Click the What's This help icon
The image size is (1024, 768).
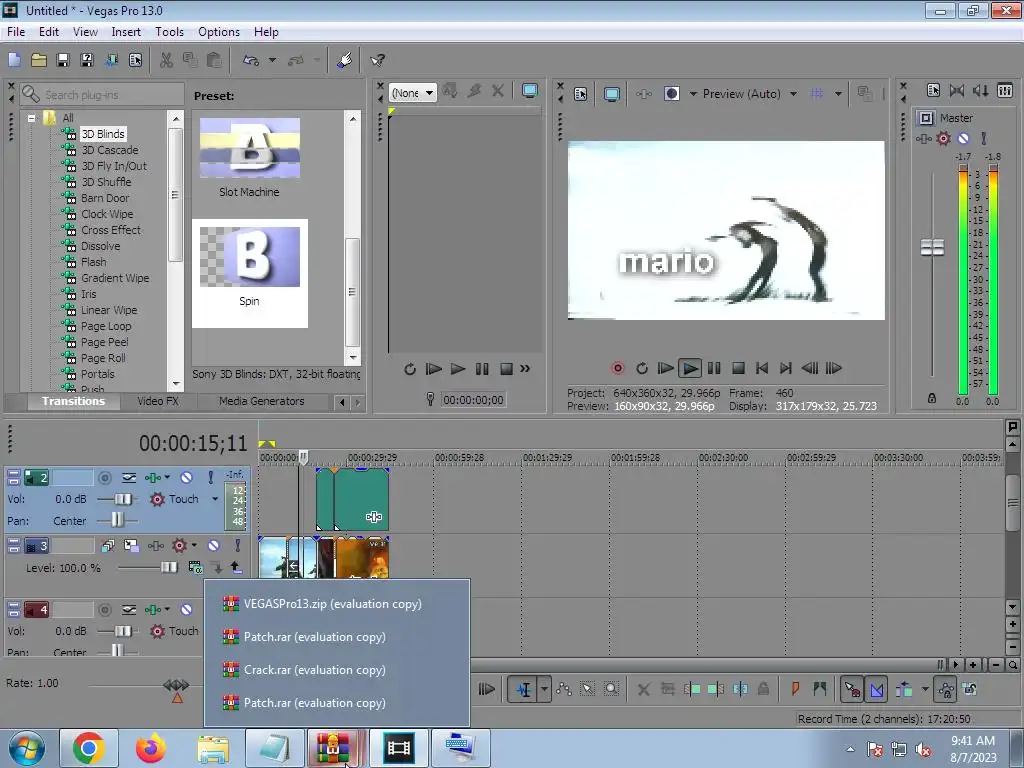(377, 60)
